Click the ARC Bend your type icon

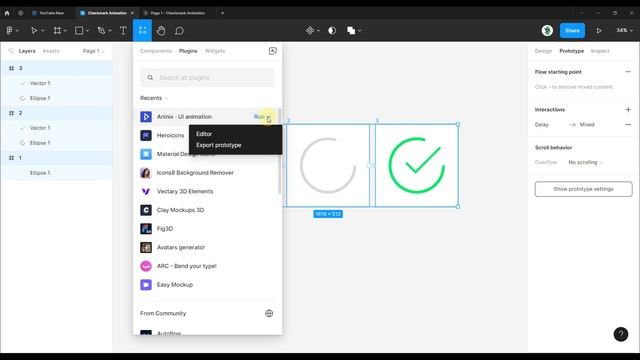(x=146, y=266)
